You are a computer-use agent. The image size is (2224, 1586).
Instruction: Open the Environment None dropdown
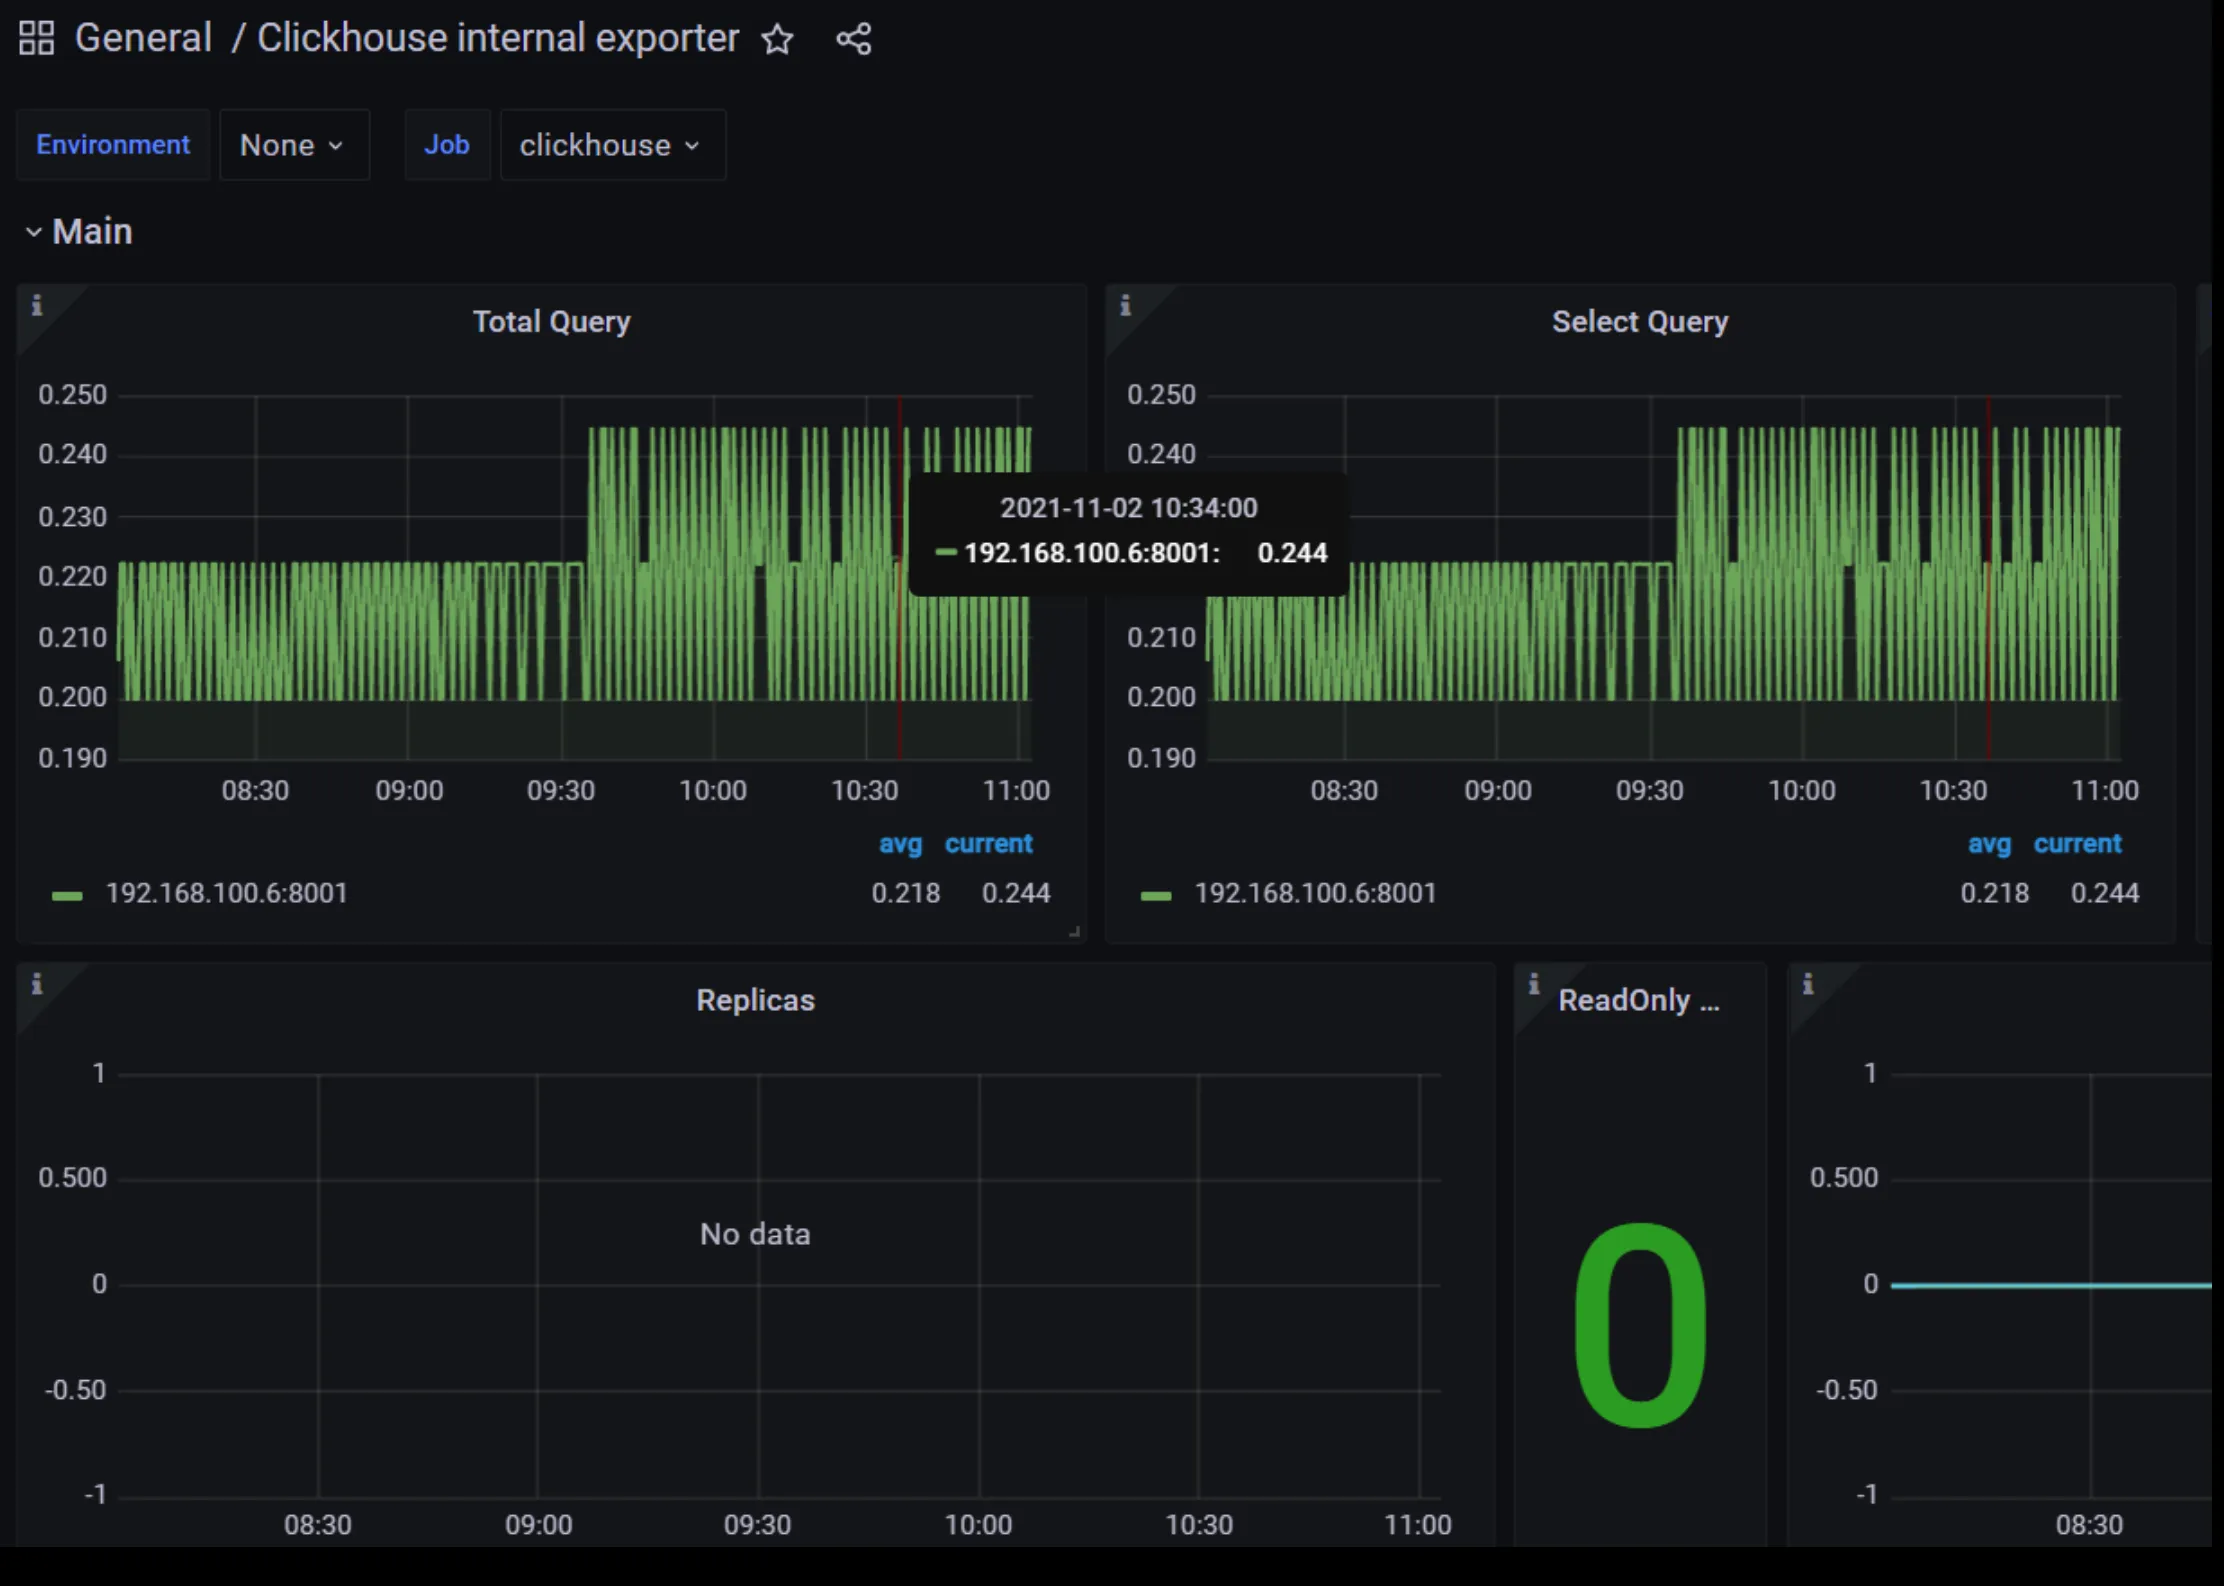[x=293, y=145]
